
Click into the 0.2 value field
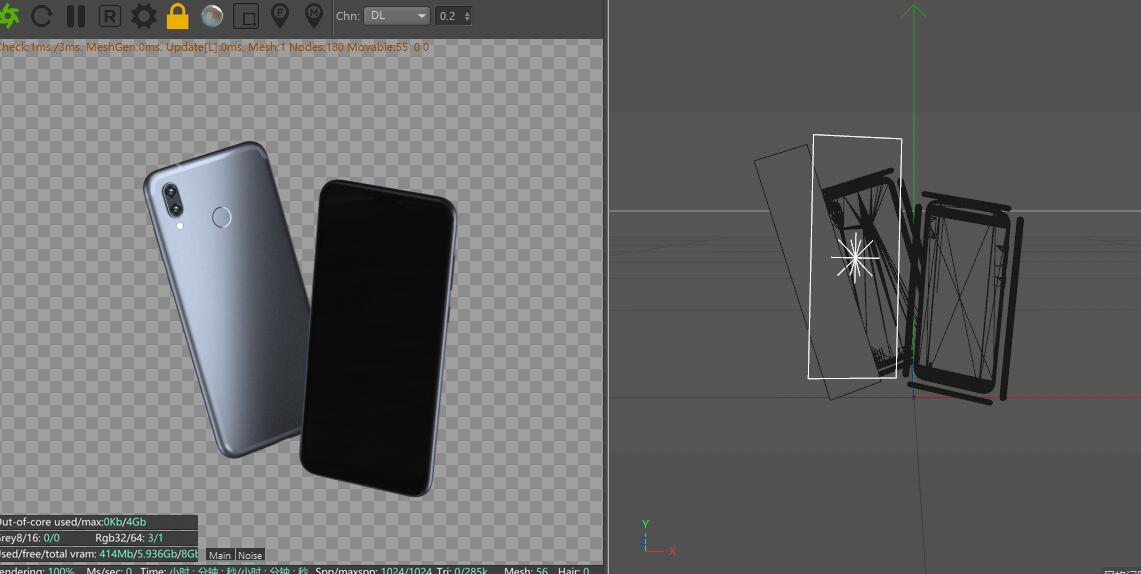coord(448,16)
